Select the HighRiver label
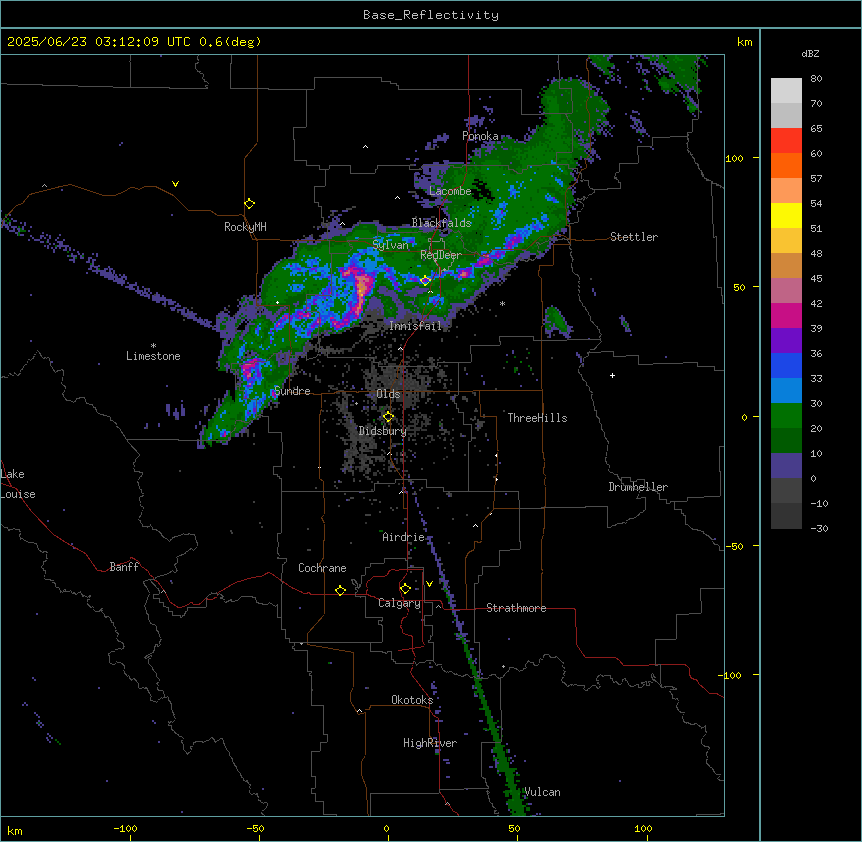 [x=430, y=743]
